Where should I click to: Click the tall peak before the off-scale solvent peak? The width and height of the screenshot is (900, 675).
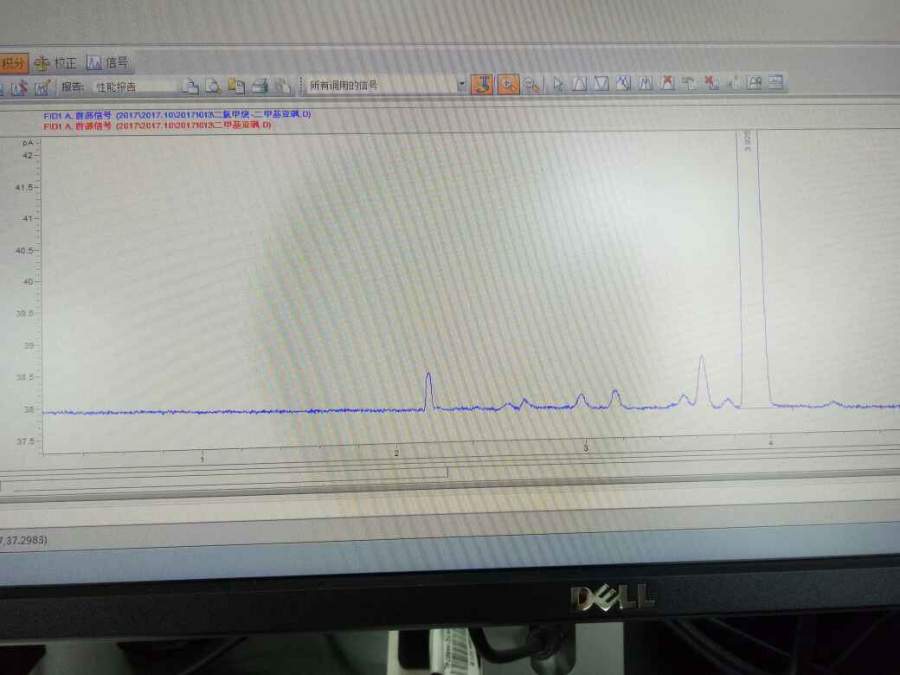[x=702, y=381]
